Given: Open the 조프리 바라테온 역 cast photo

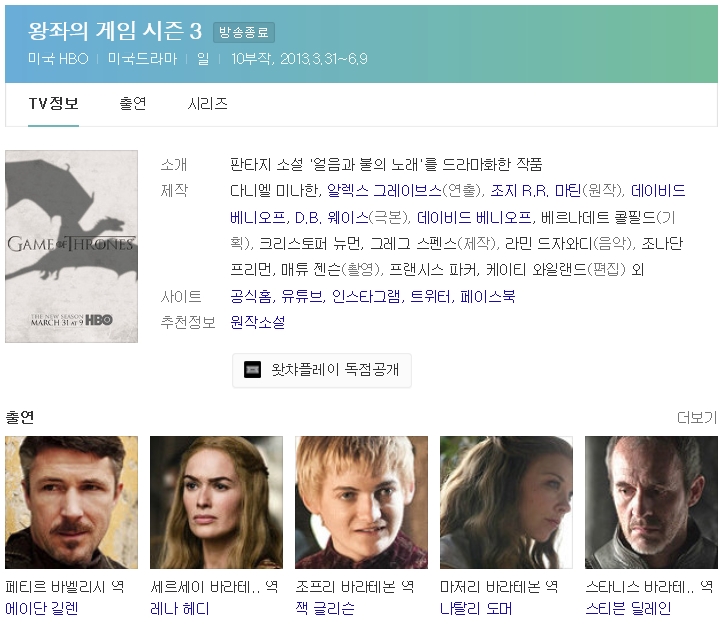Looking at the screenshot, I should pyautogui.click(x=361, y=502).
